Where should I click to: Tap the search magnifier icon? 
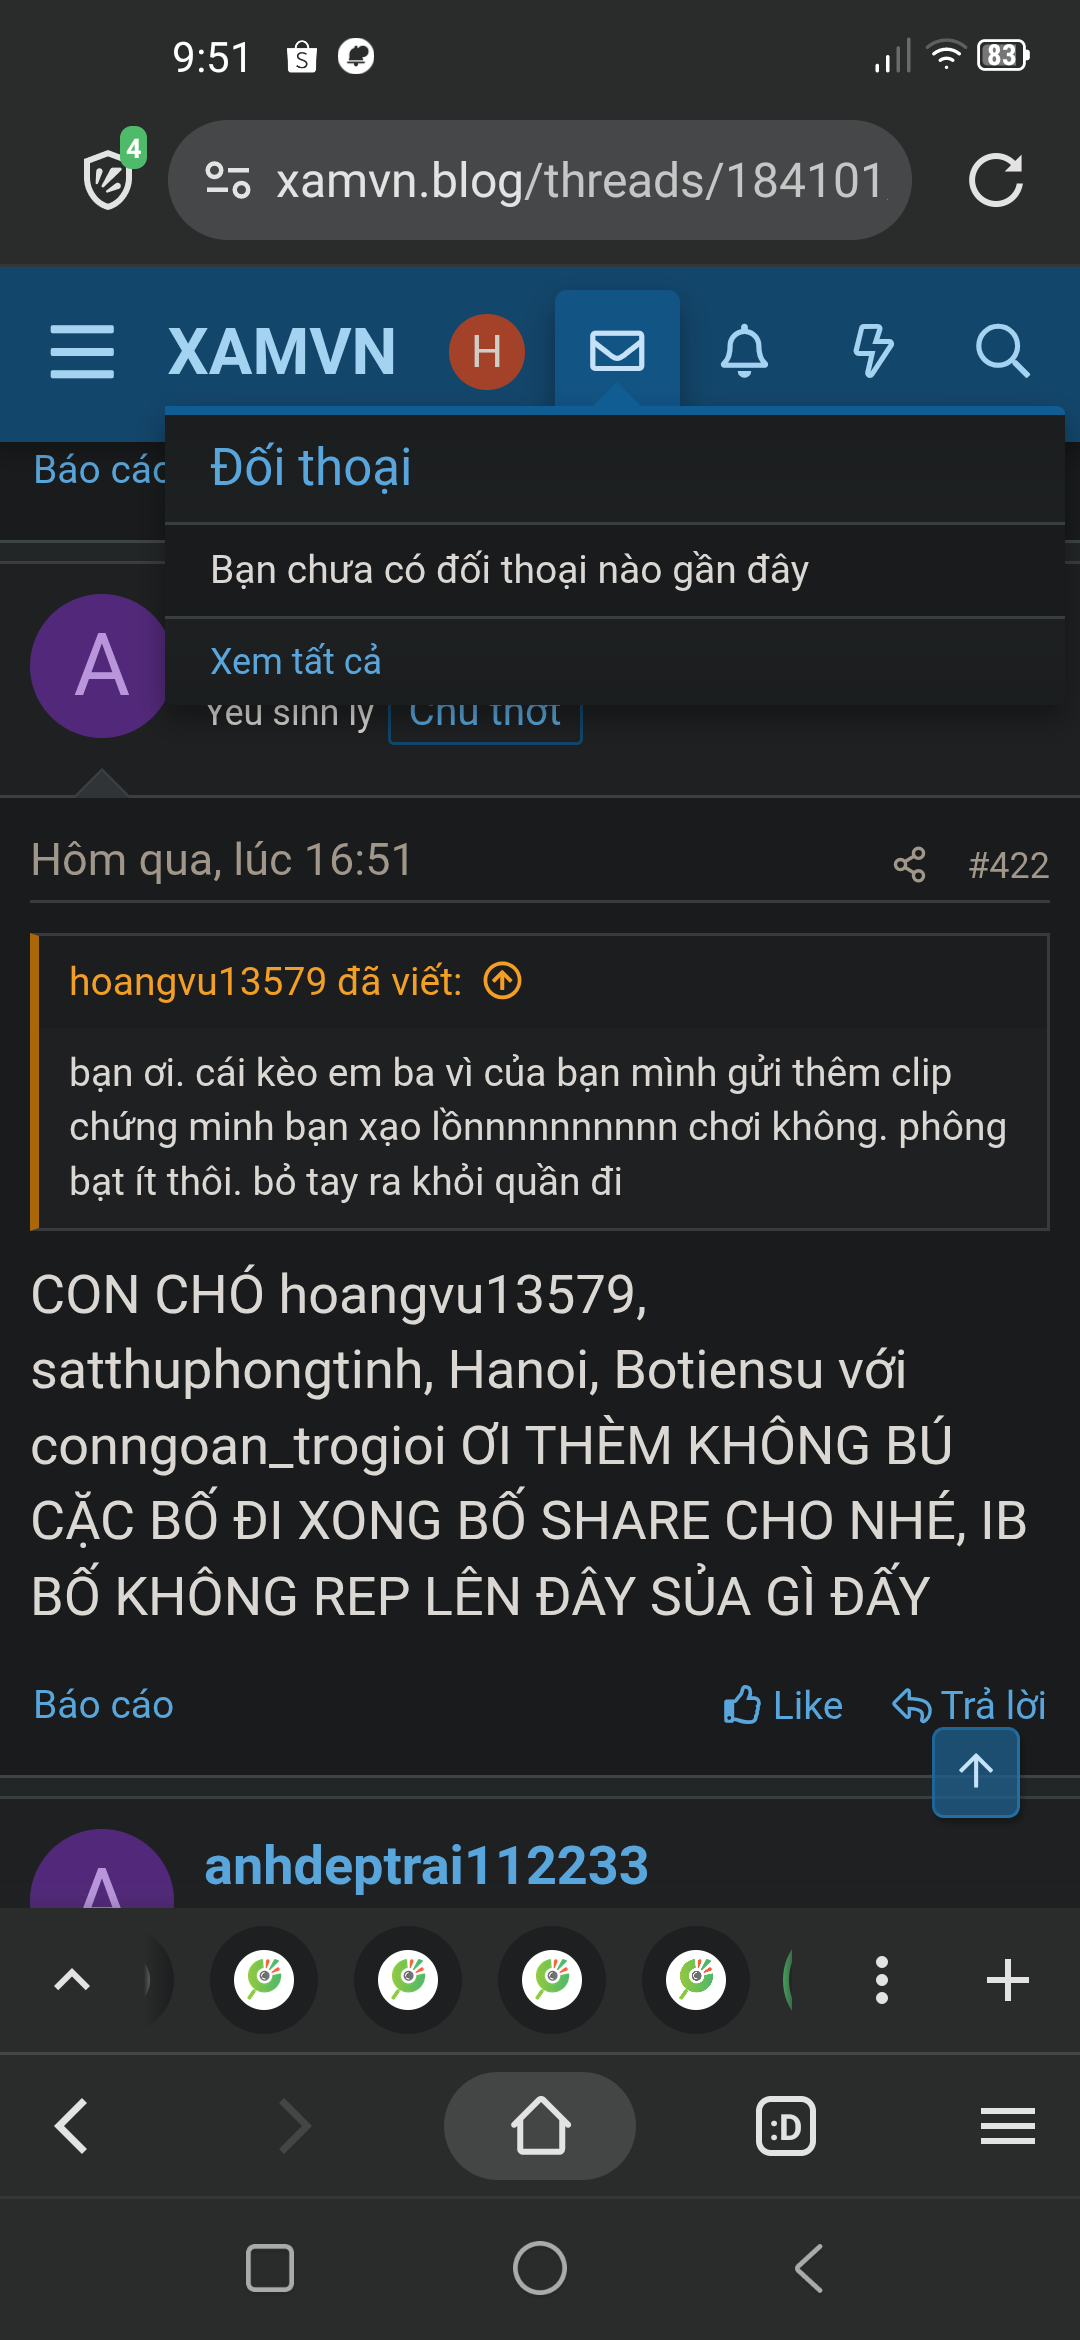pos(1002,351)
